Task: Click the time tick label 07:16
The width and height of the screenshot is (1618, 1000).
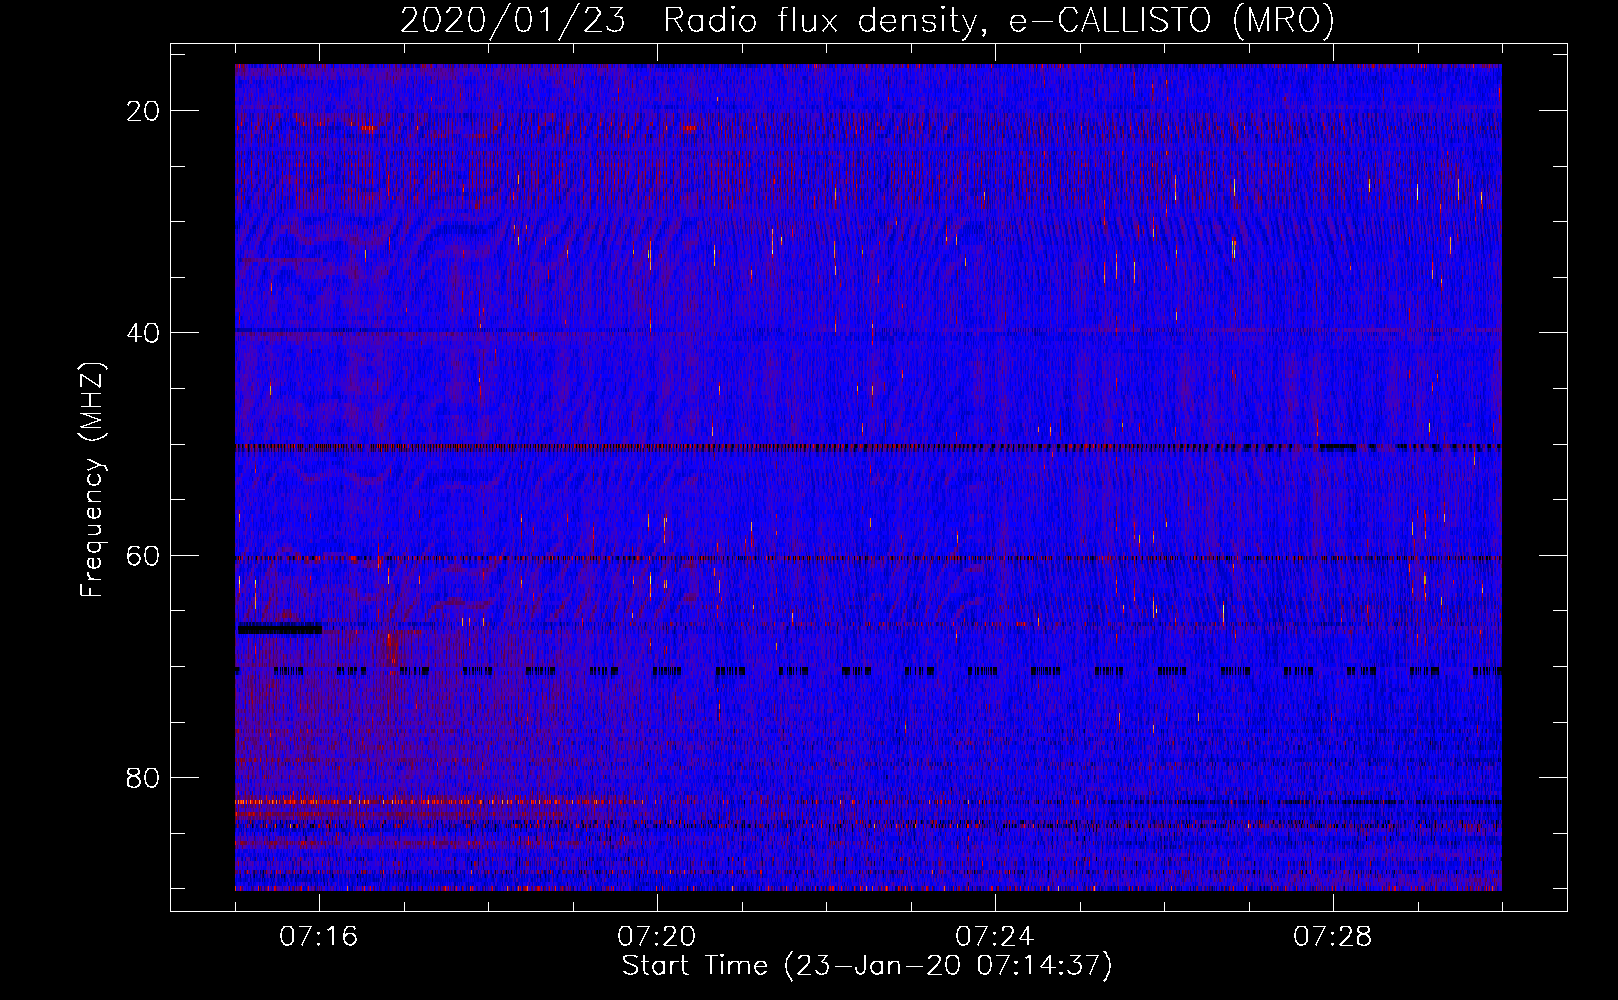Action: pyautogui.click(x=319, y=937)
